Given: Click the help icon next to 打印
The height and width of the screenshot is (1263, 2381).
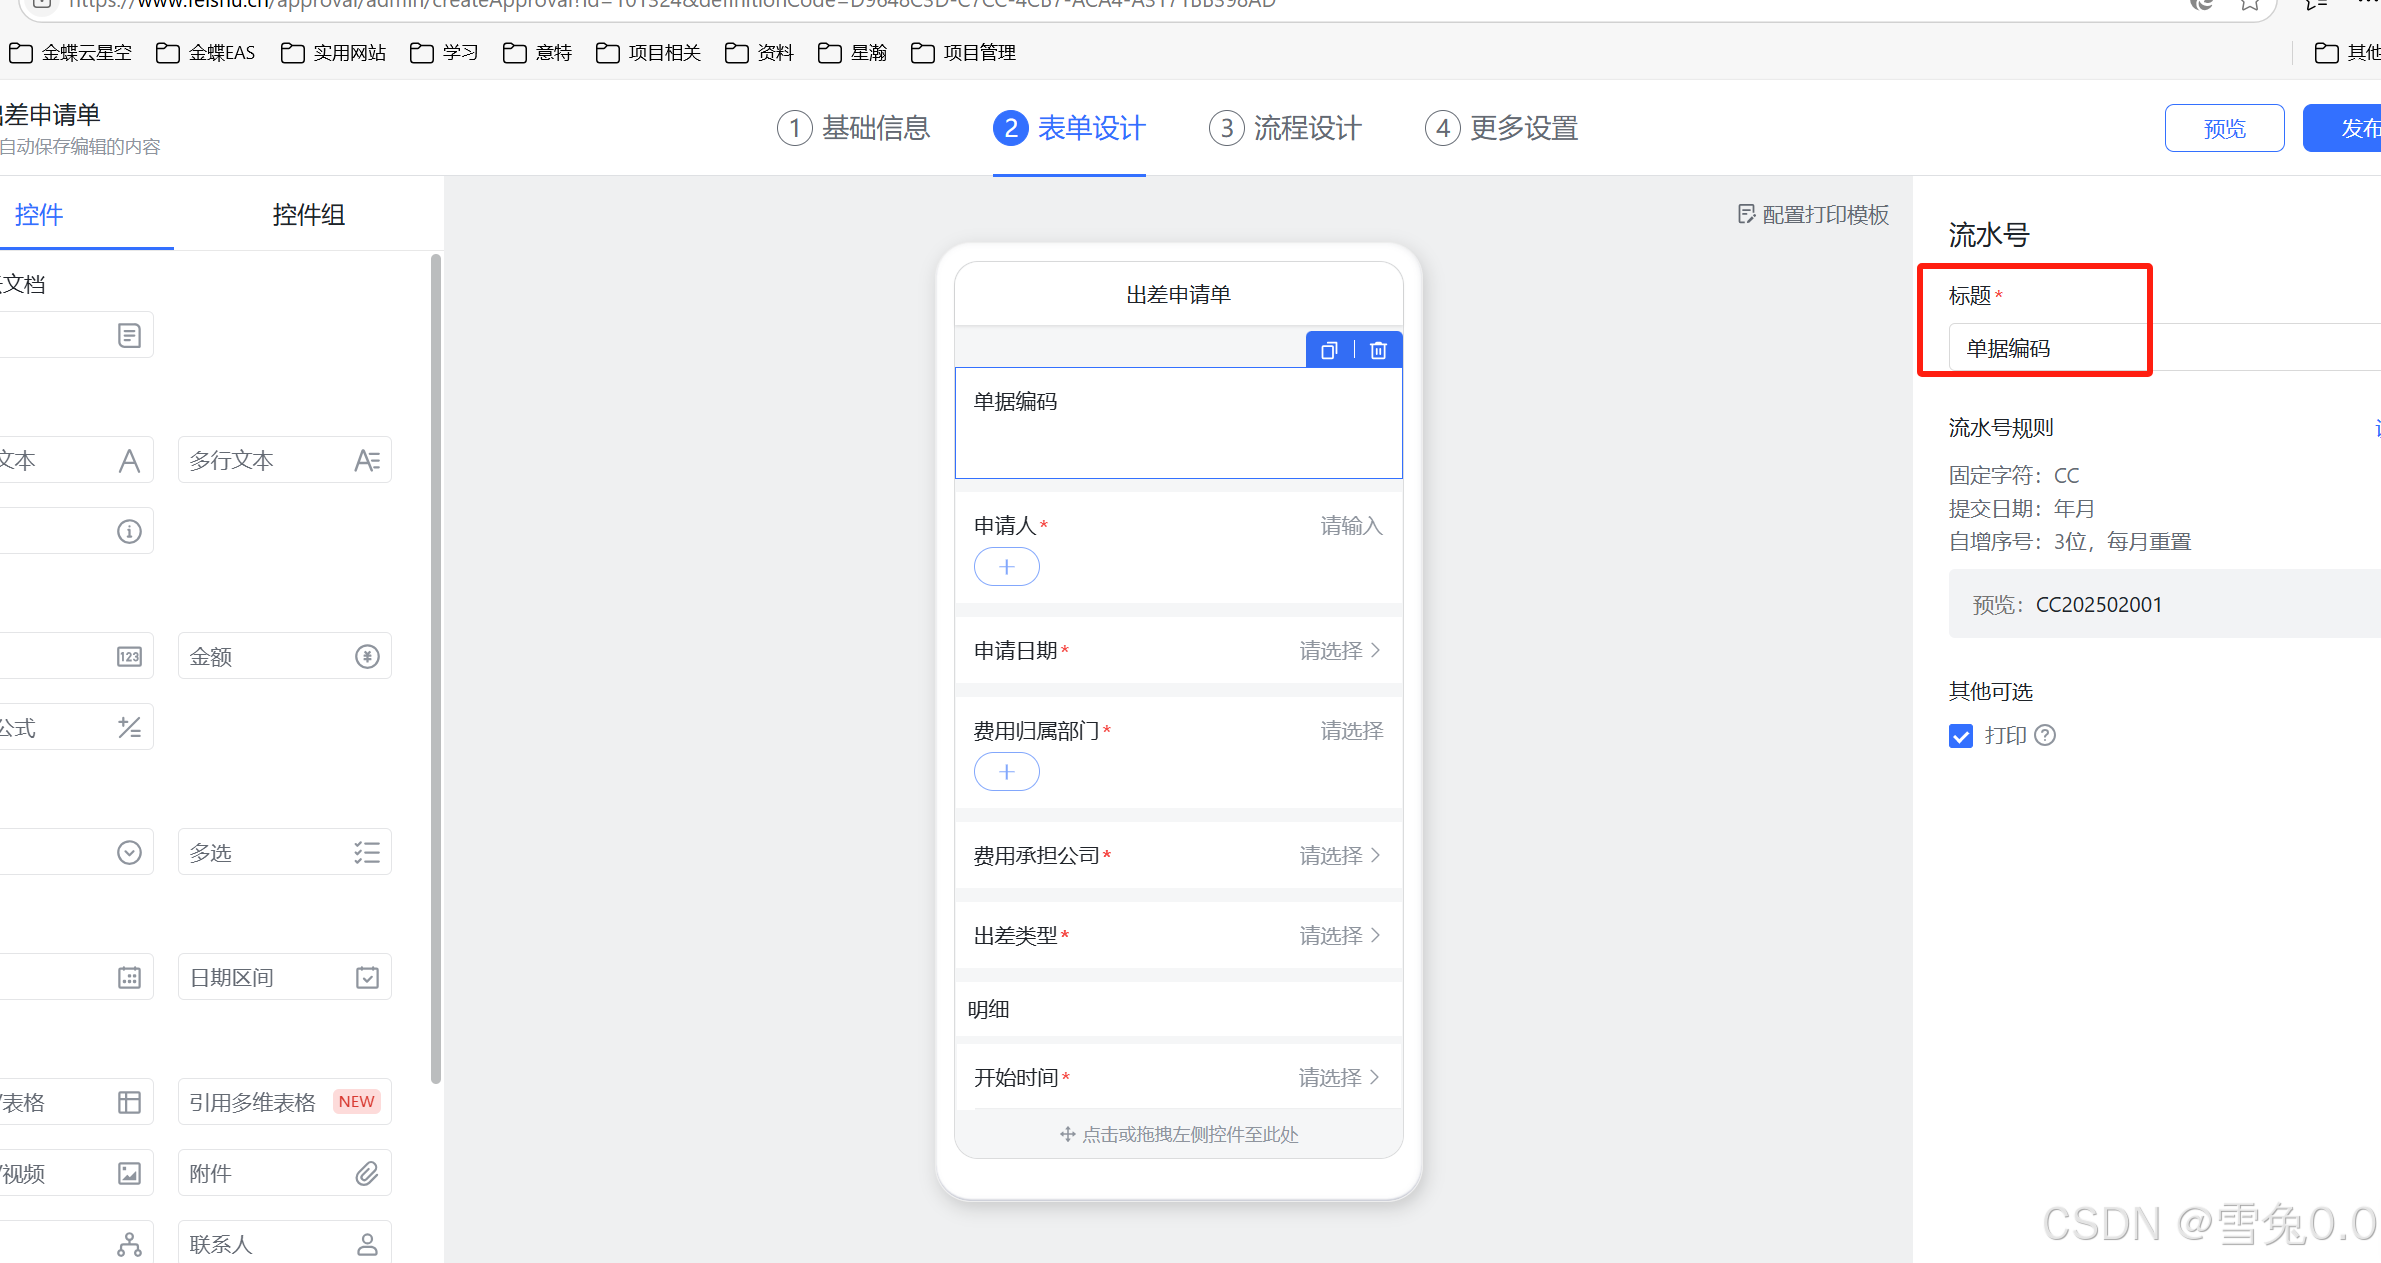Looking at the screenshot, I should point(2046,735).
